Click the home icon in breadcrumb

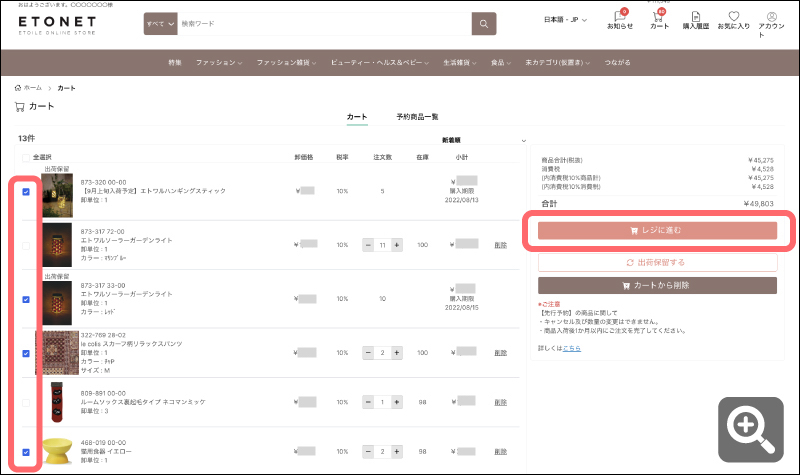tap(18, 88)
